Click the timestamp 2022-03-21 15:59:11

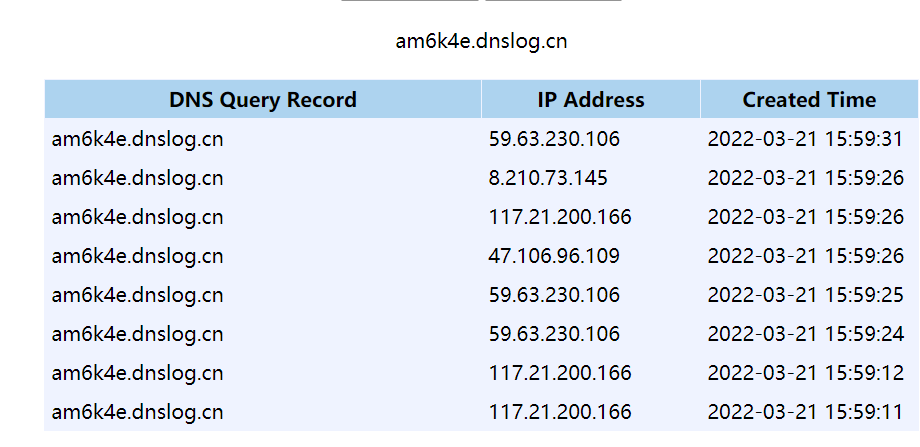805,412
